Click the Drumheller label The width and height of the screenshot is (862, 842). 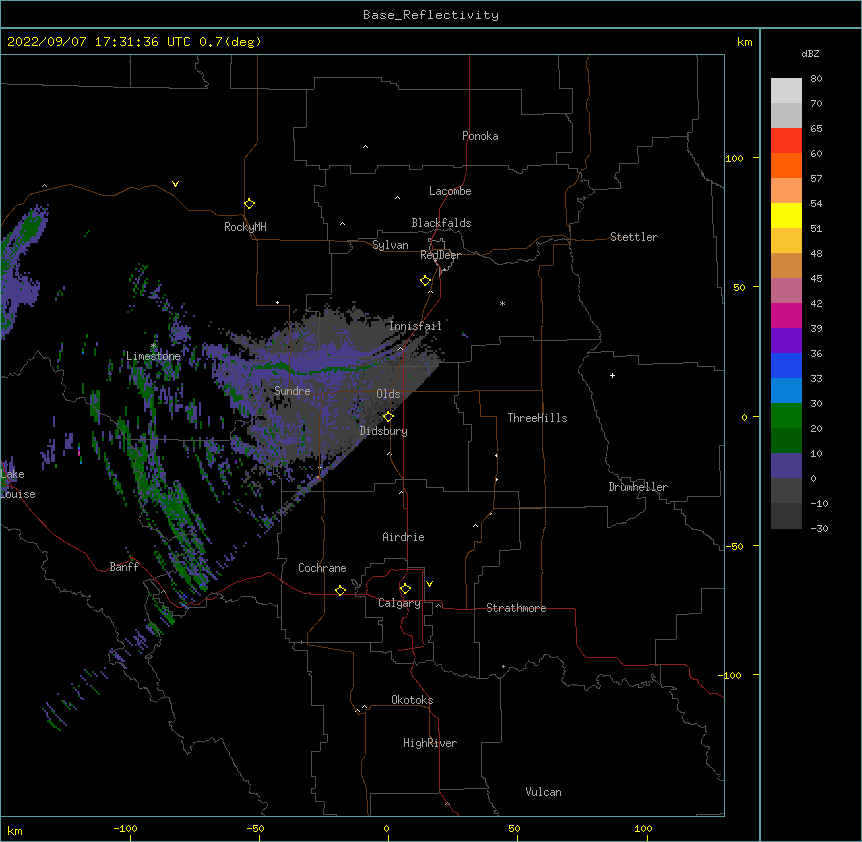coord(638,487)
